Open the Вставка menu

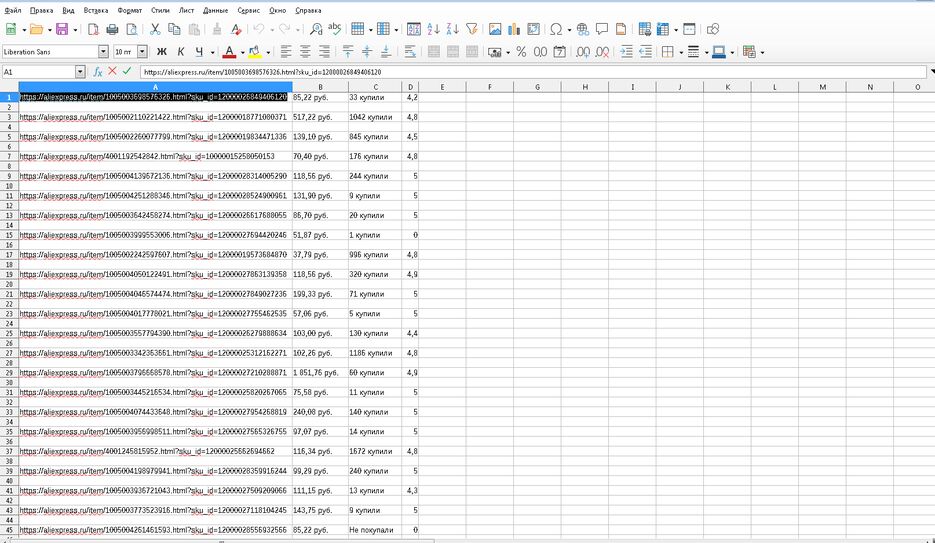pyautogui.click(x=96, y=10)
